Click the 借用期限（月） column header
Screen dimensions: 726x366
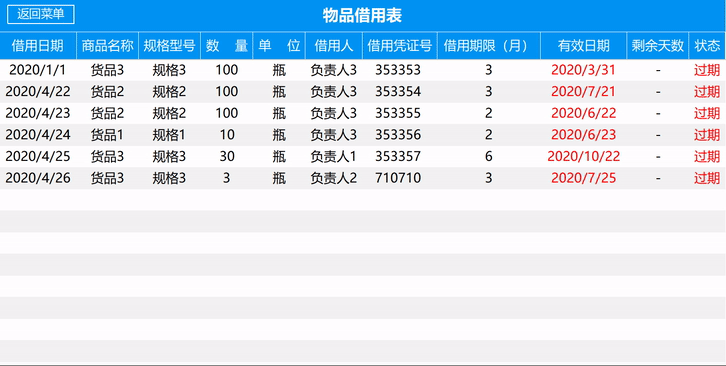[488, 45]
